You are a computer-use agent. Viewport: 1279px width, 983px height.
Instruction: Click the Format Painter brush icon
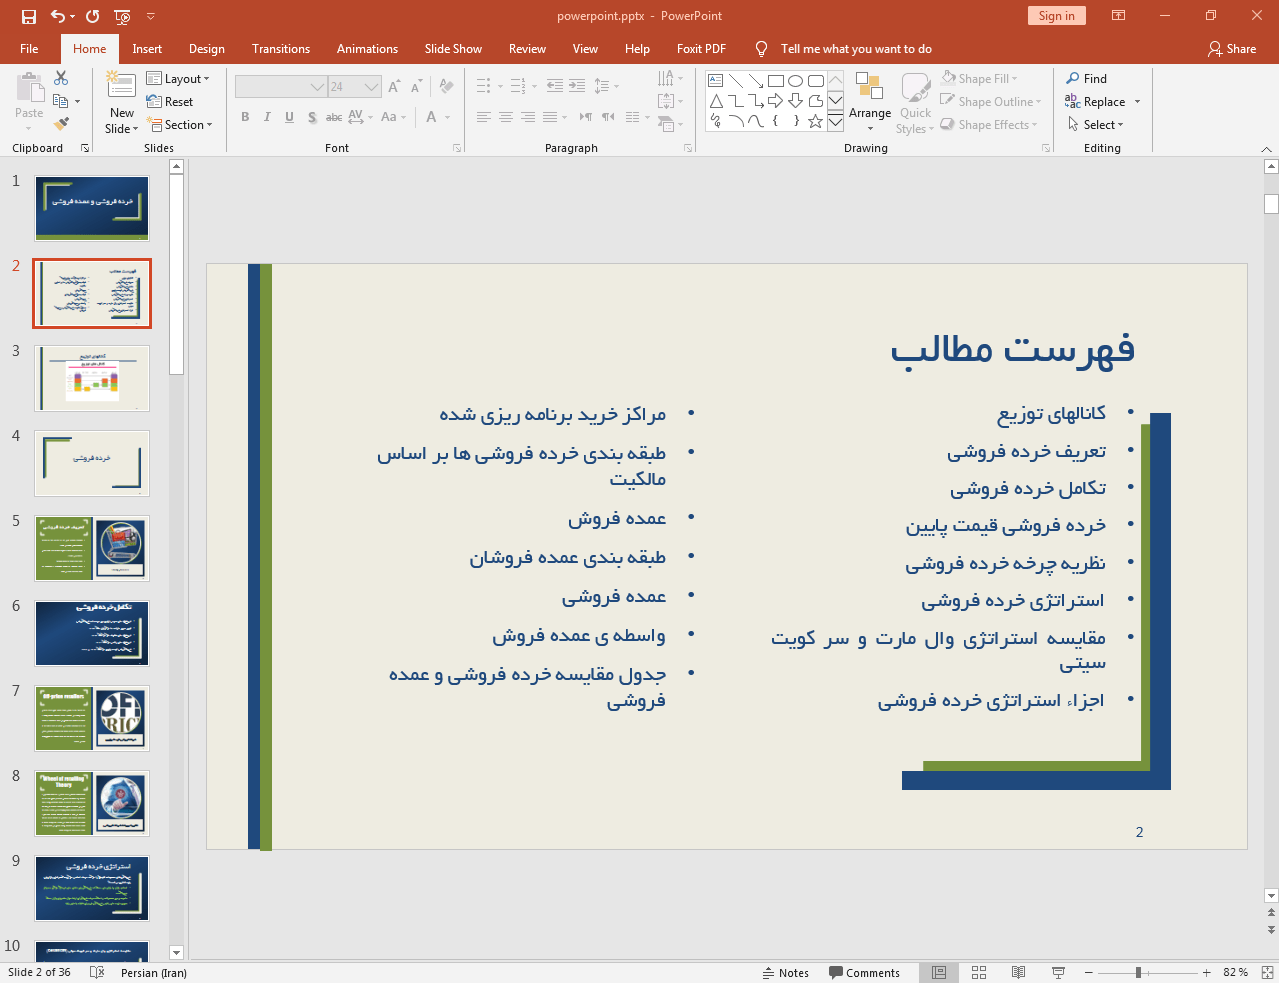[61, 124]
